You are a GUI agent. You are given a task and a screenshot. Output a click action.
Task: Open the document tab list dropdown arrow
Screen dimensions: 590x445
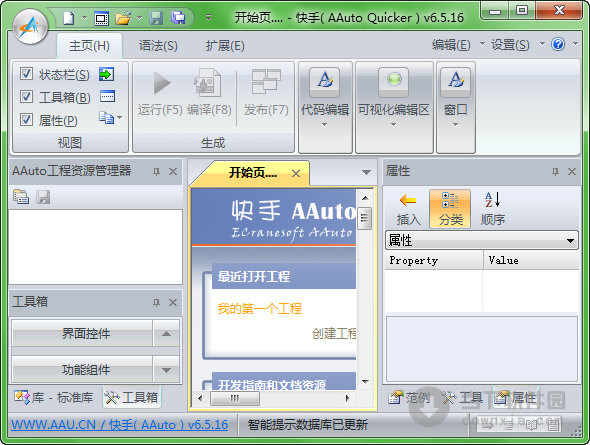(366, 172)
